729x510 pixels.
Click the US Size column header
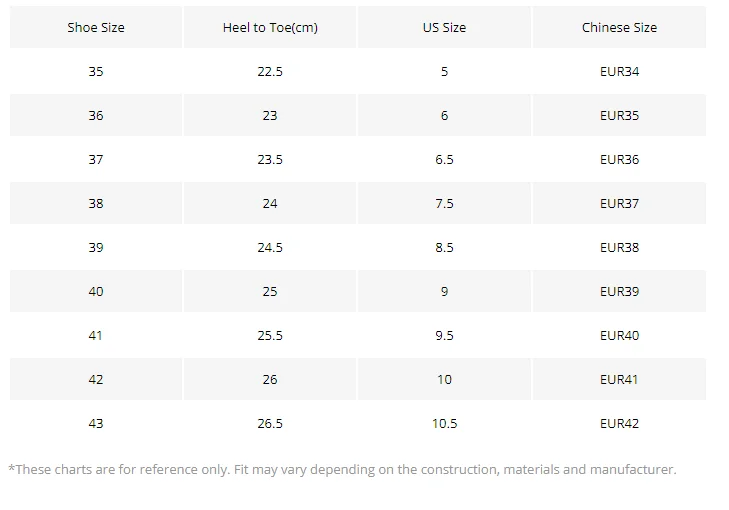(x=444, y=27)
